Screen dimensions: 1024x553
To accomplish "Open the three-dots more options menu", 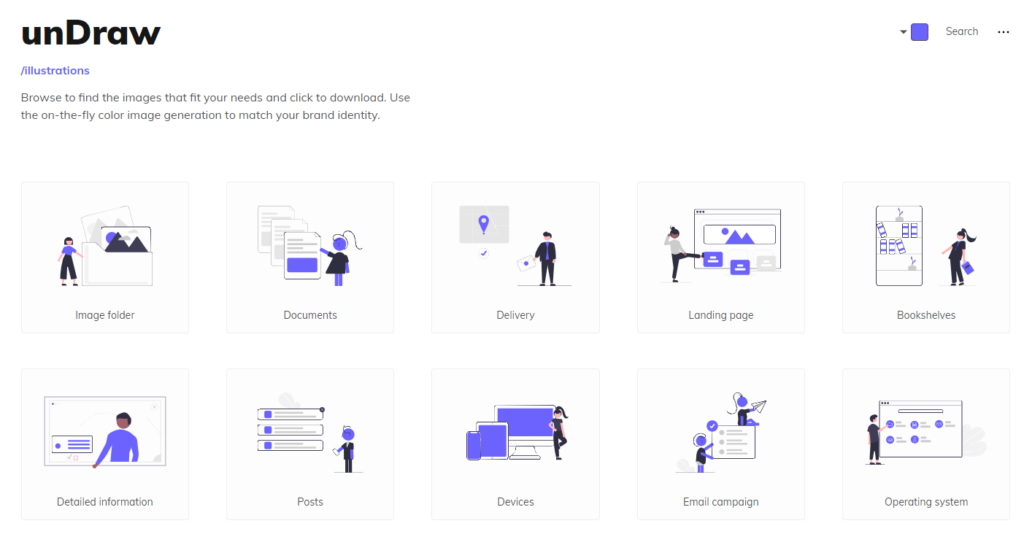I will [1003, 32].
